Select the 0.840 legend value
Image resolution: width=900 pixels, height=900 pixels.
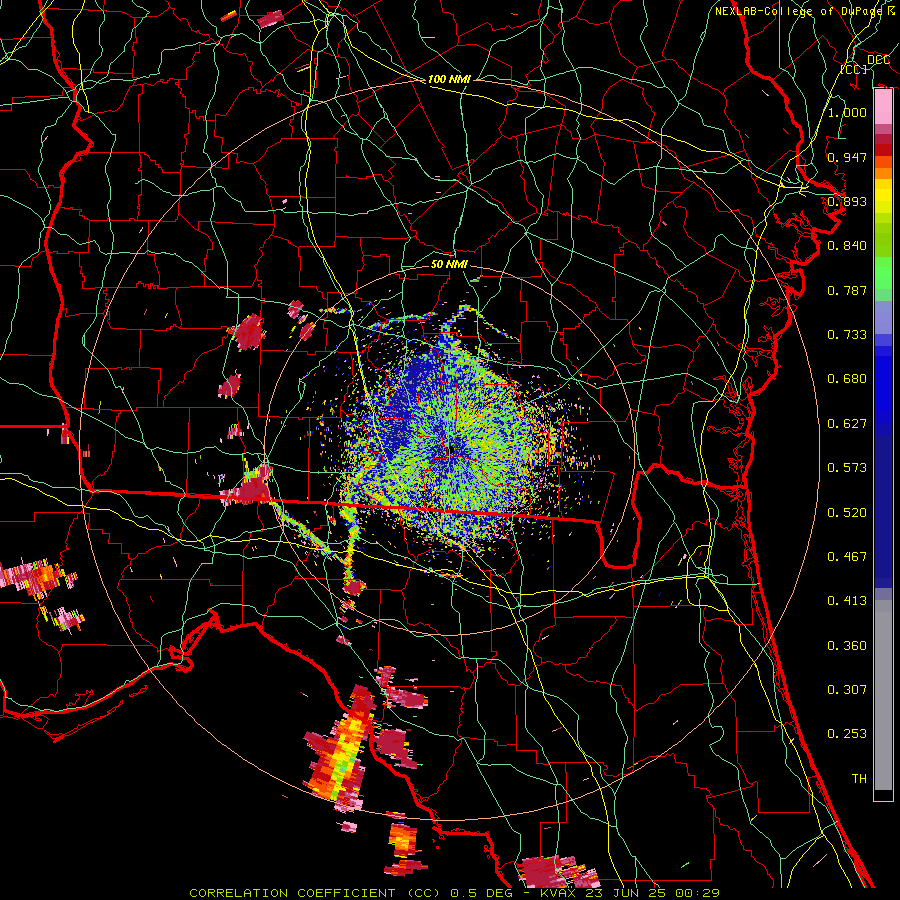point(847,246)
